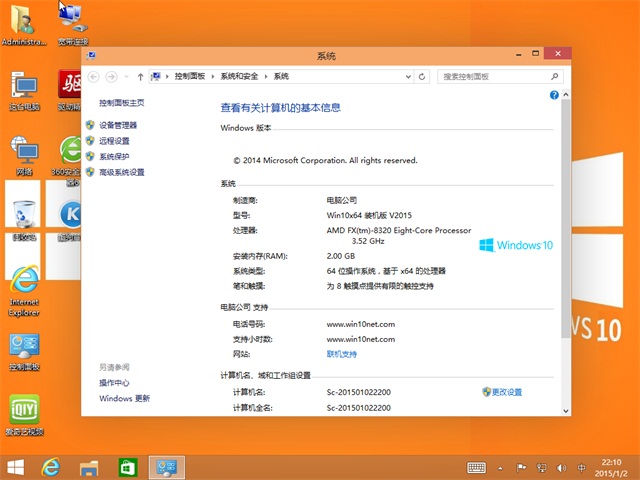Click in 搜索控制面板 search box
Image resolution: width=640 pixels, height=480 pixels.
[490, 76]
